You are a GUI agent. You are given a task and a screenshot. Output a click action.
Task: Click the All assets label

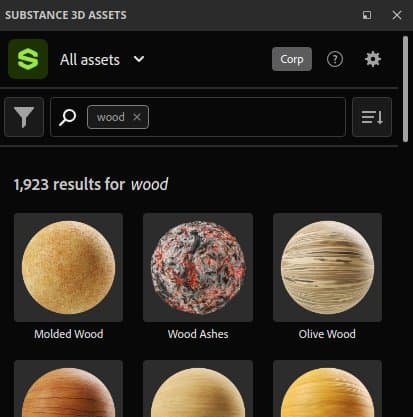click(90, 60)
